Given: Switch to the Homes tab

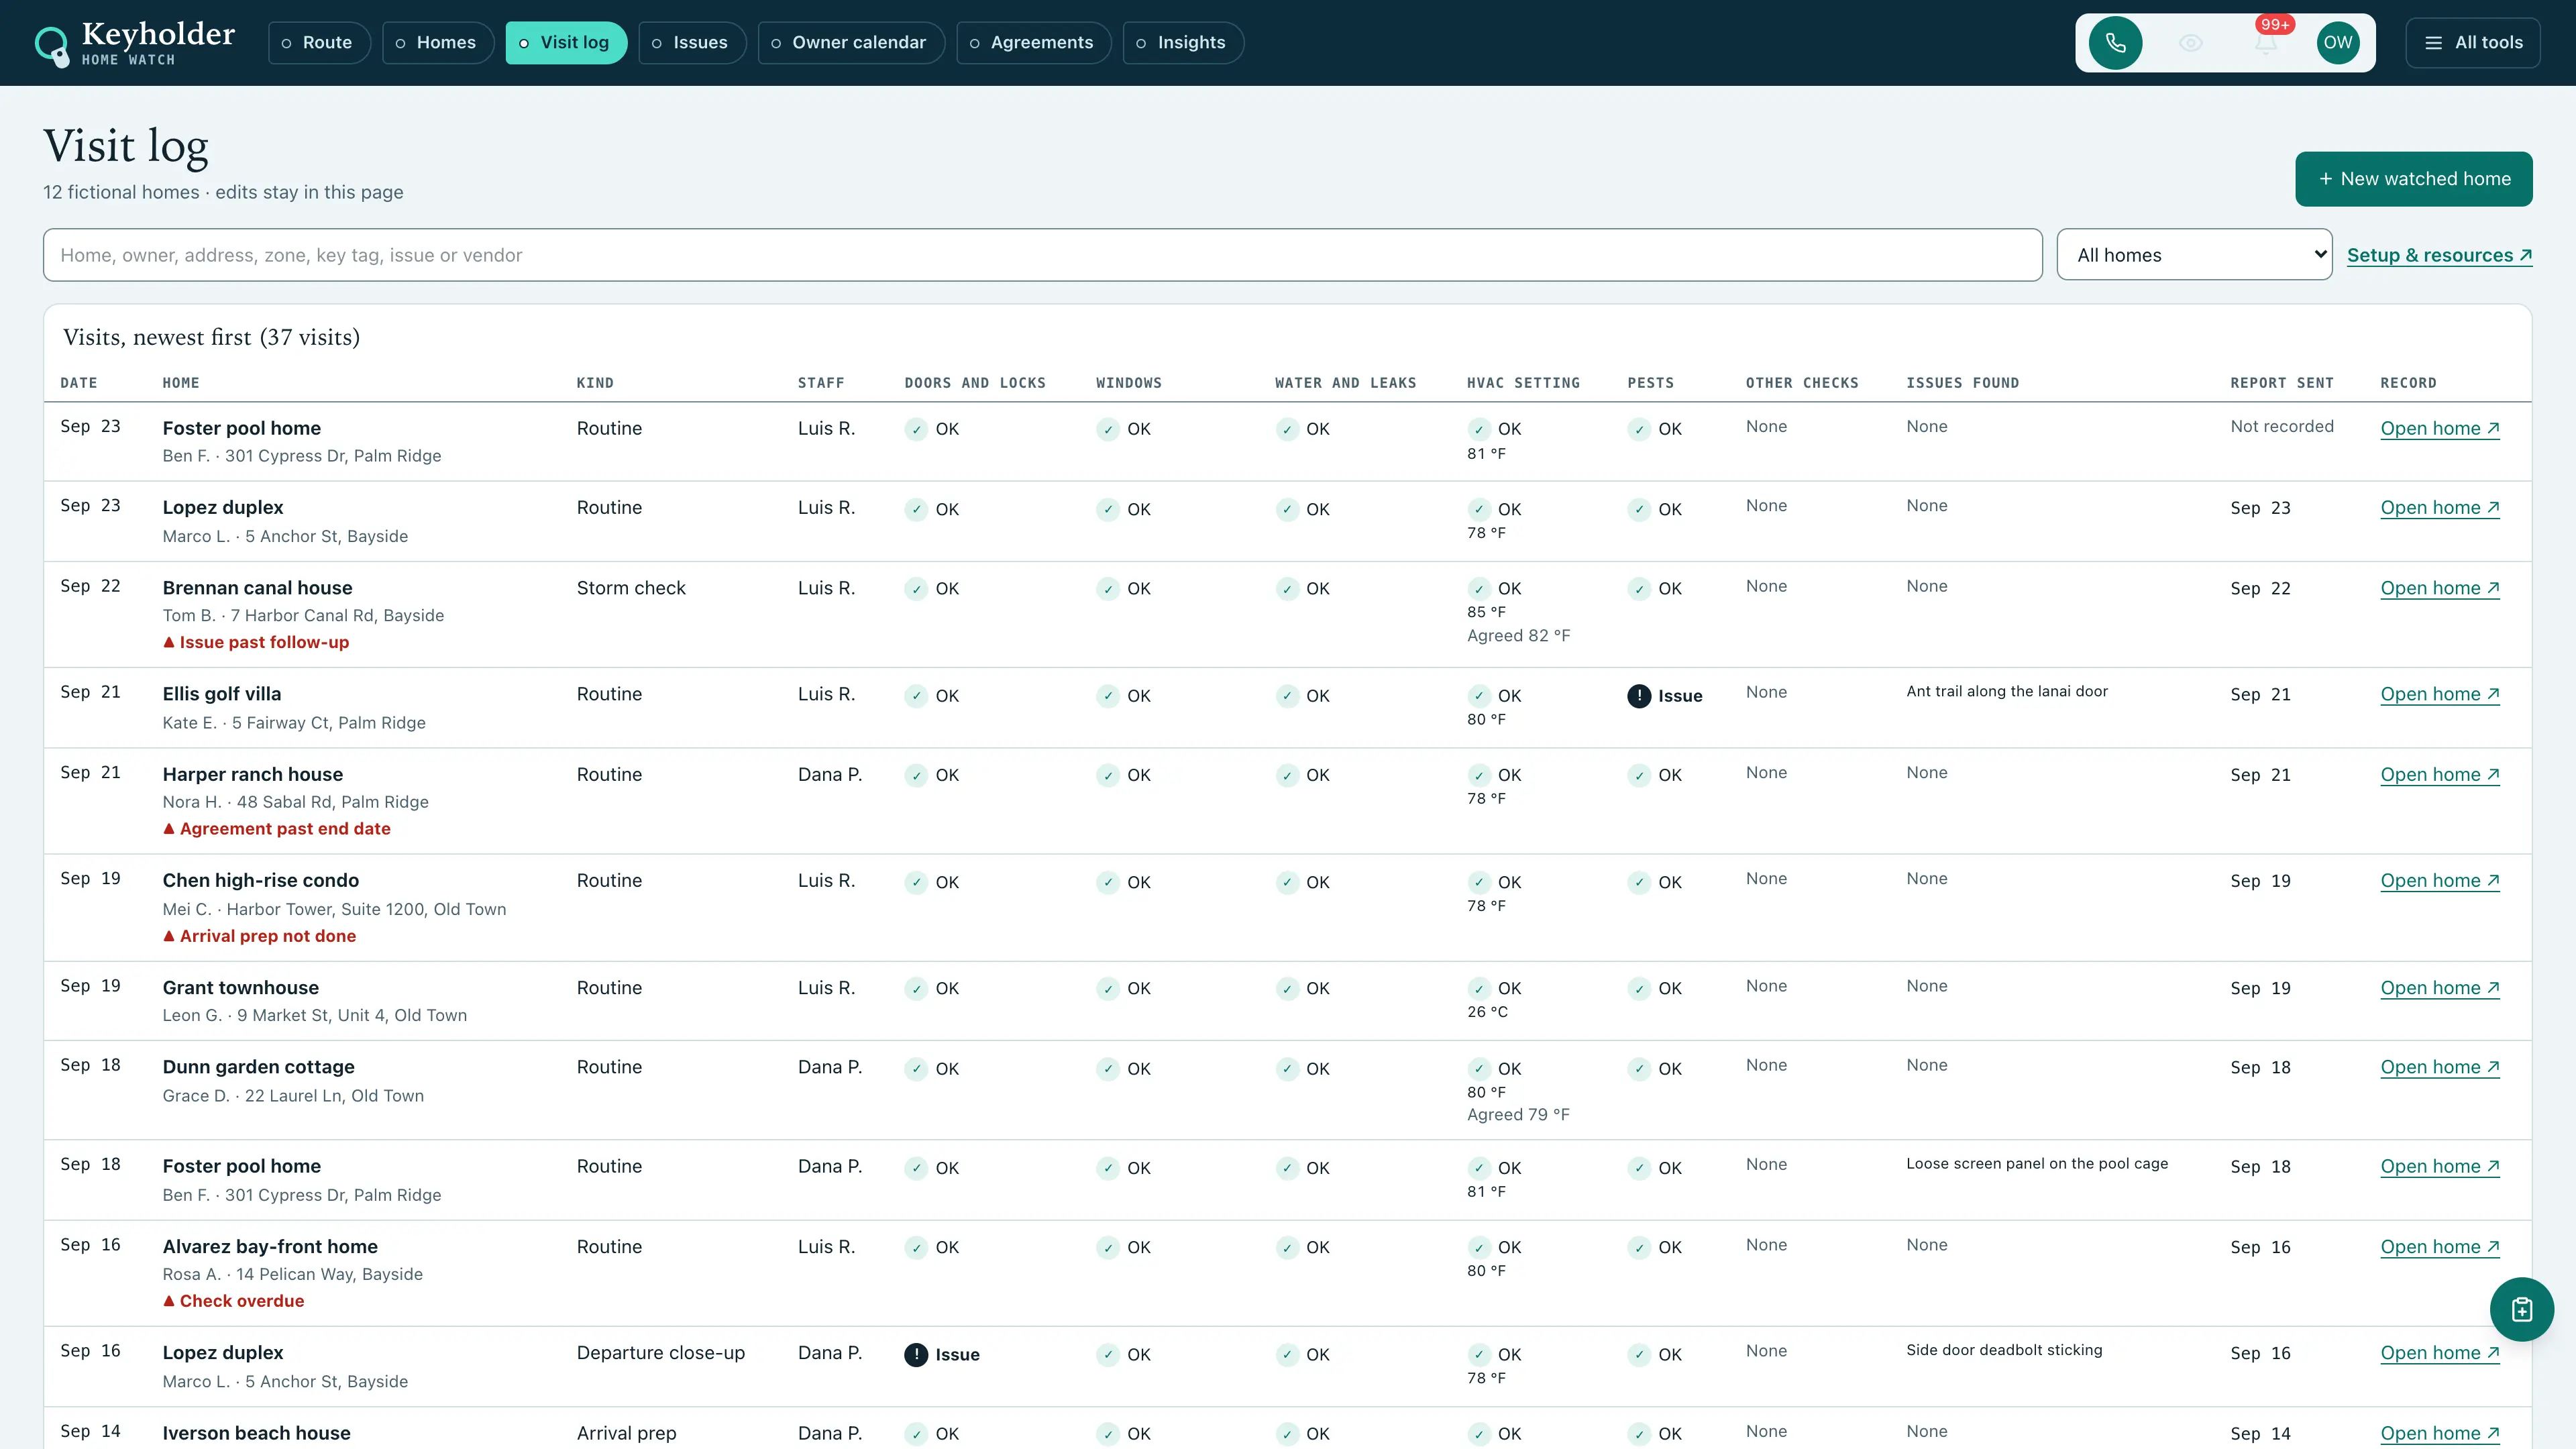Looking at the screenshot, I should click(437, 43).
